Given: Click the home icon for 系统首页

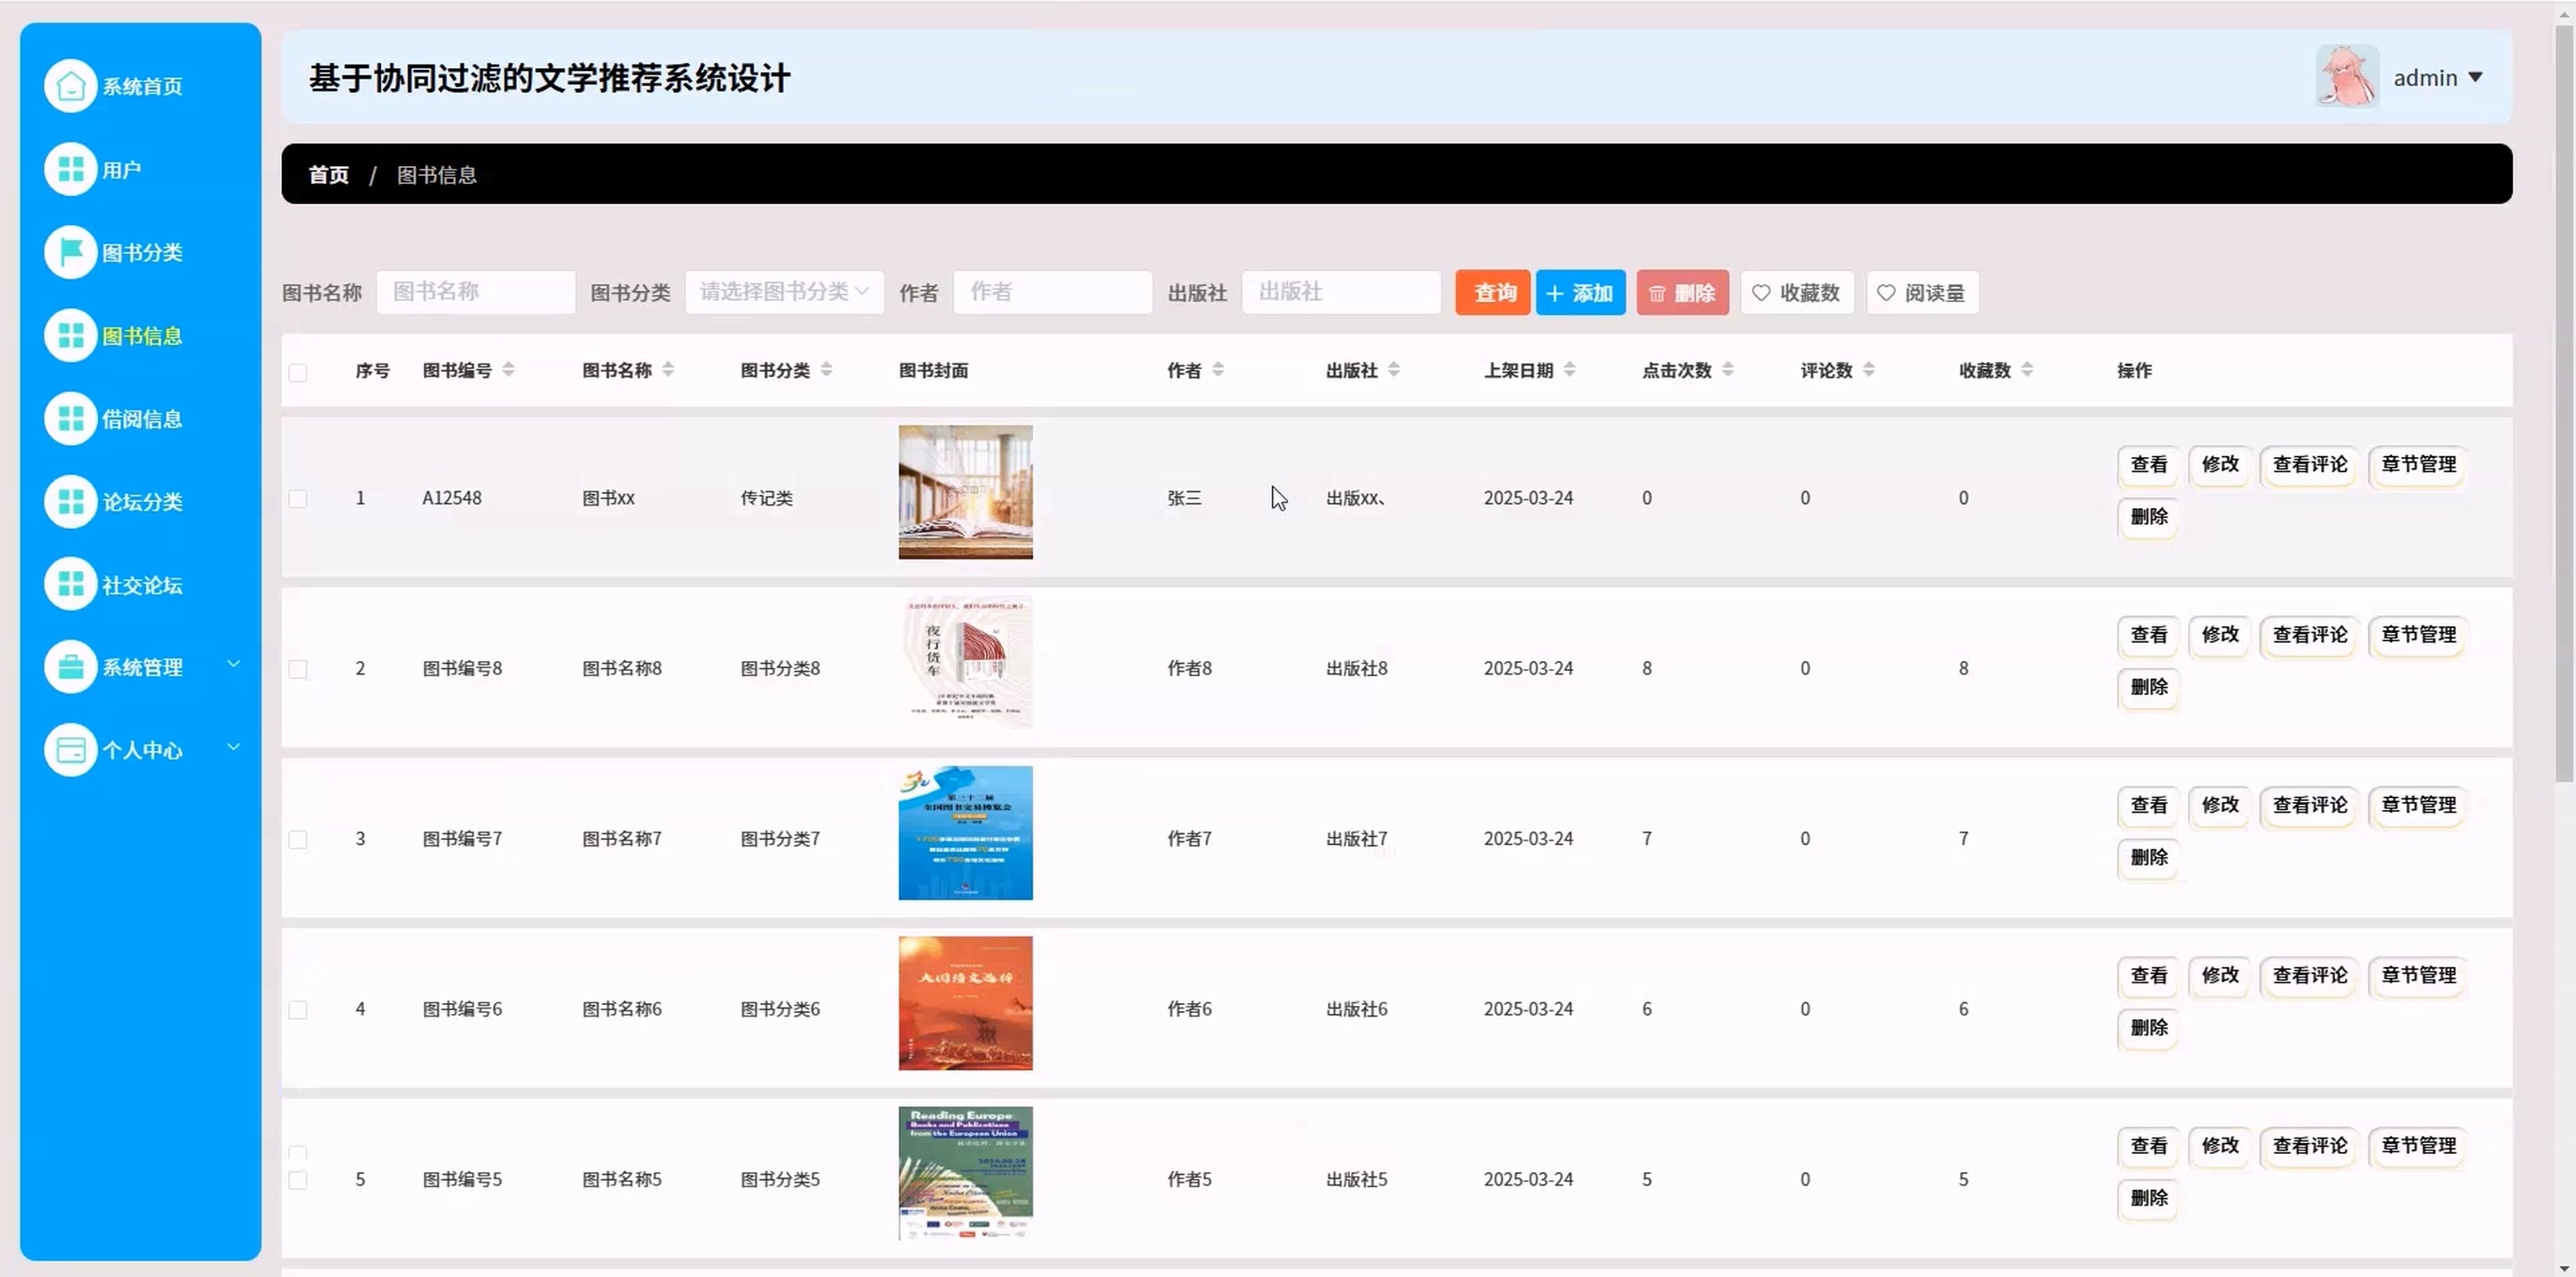Looking at the screenshot, I should pos(70,86).
